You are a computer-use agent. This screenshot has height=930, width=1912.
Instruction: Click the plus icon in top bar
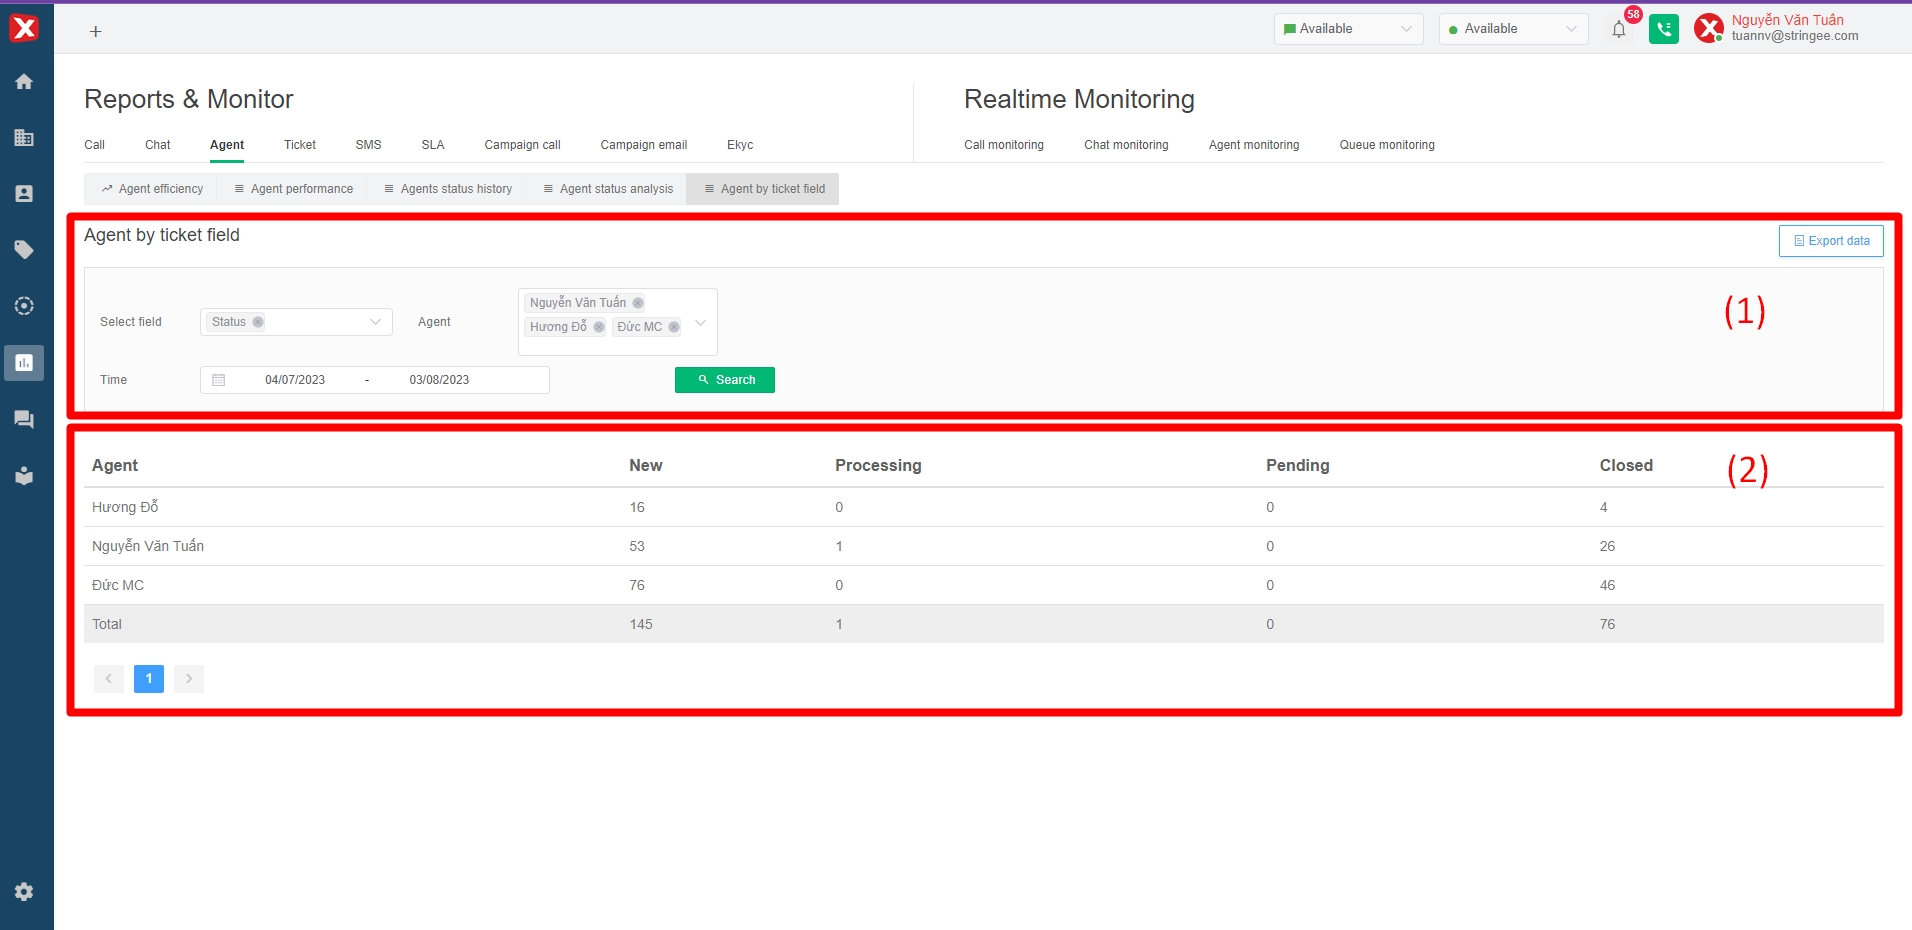(96, 32)
